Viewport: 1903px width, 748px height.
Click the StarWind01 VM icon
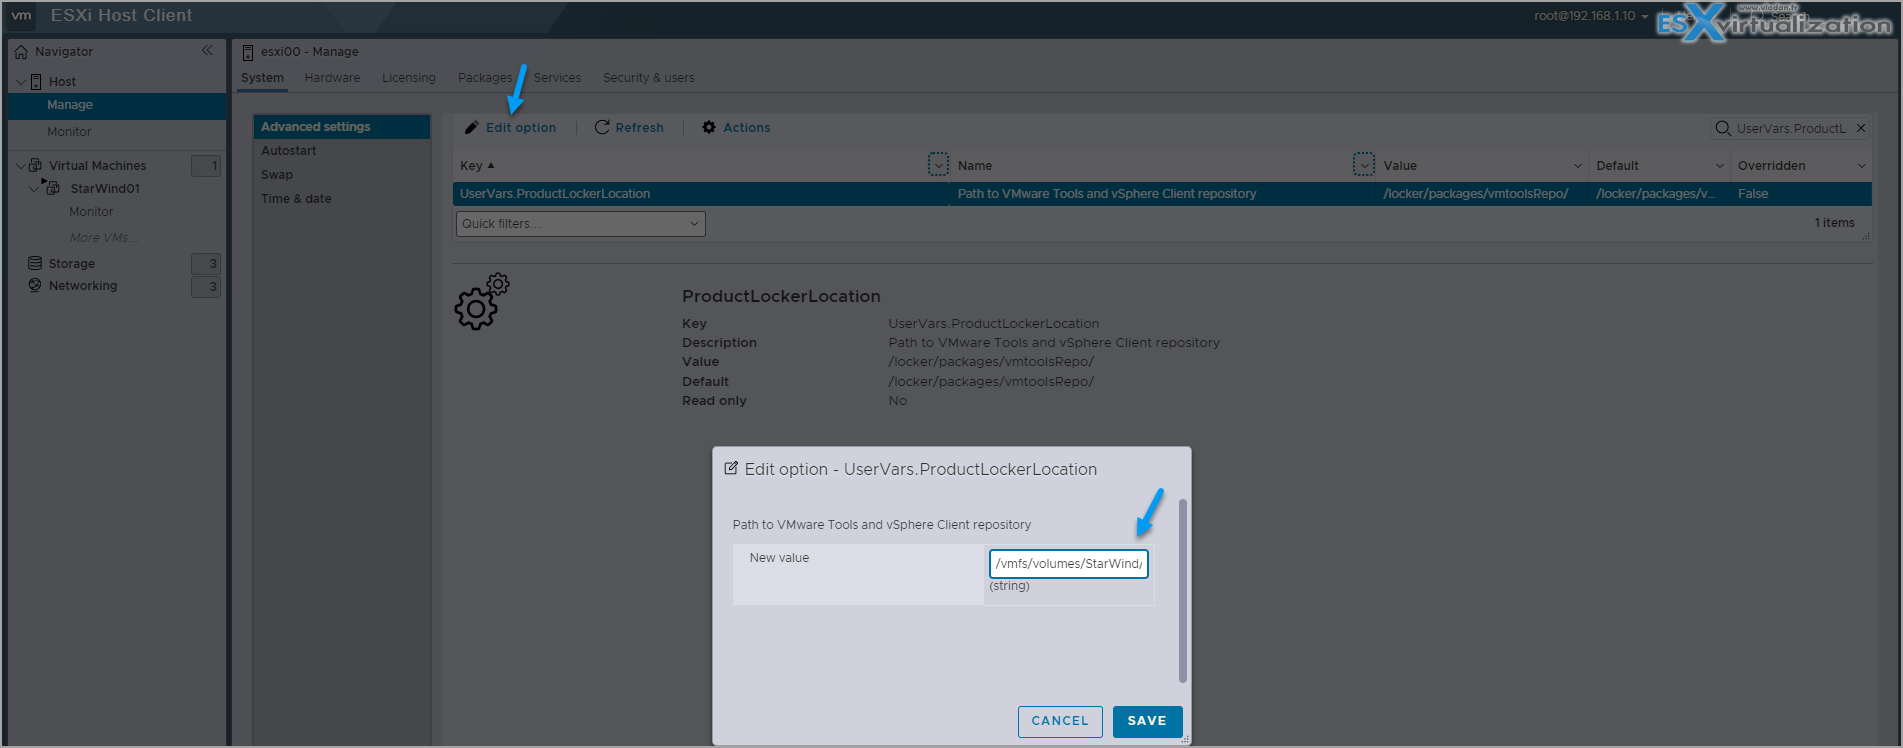pos(54,188)
